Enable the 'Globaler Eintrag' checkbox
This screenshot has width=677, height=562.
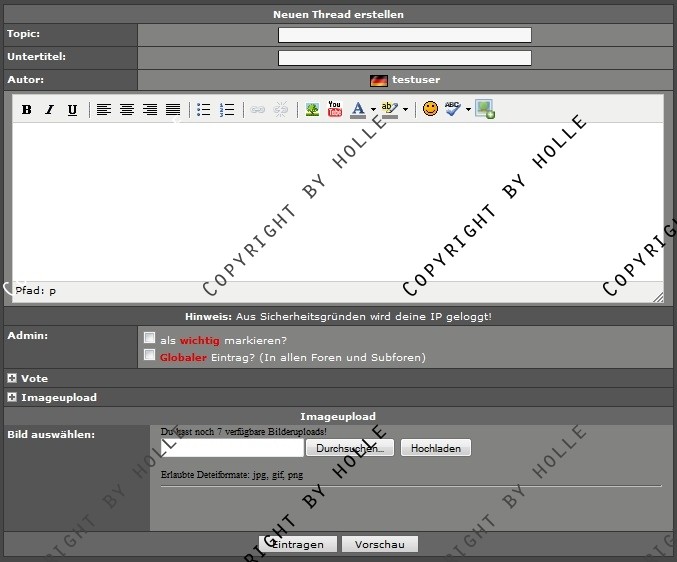click(149, 355)
